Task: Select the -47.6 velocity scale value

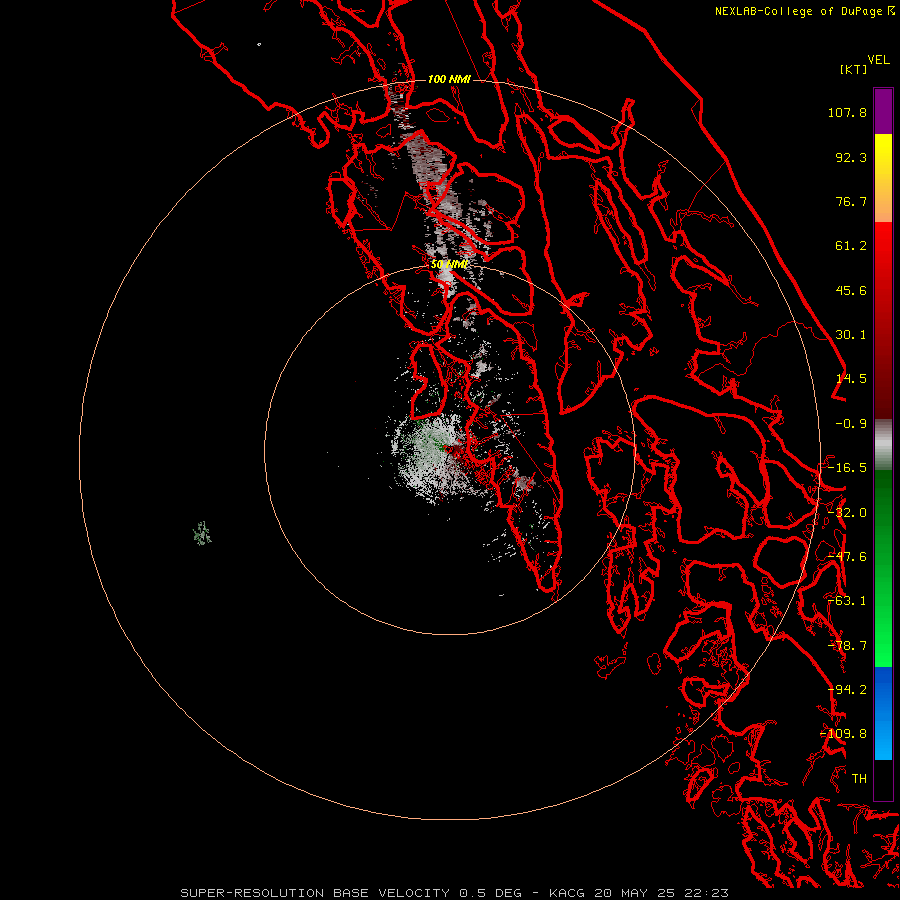Action: tap(847, 557)
